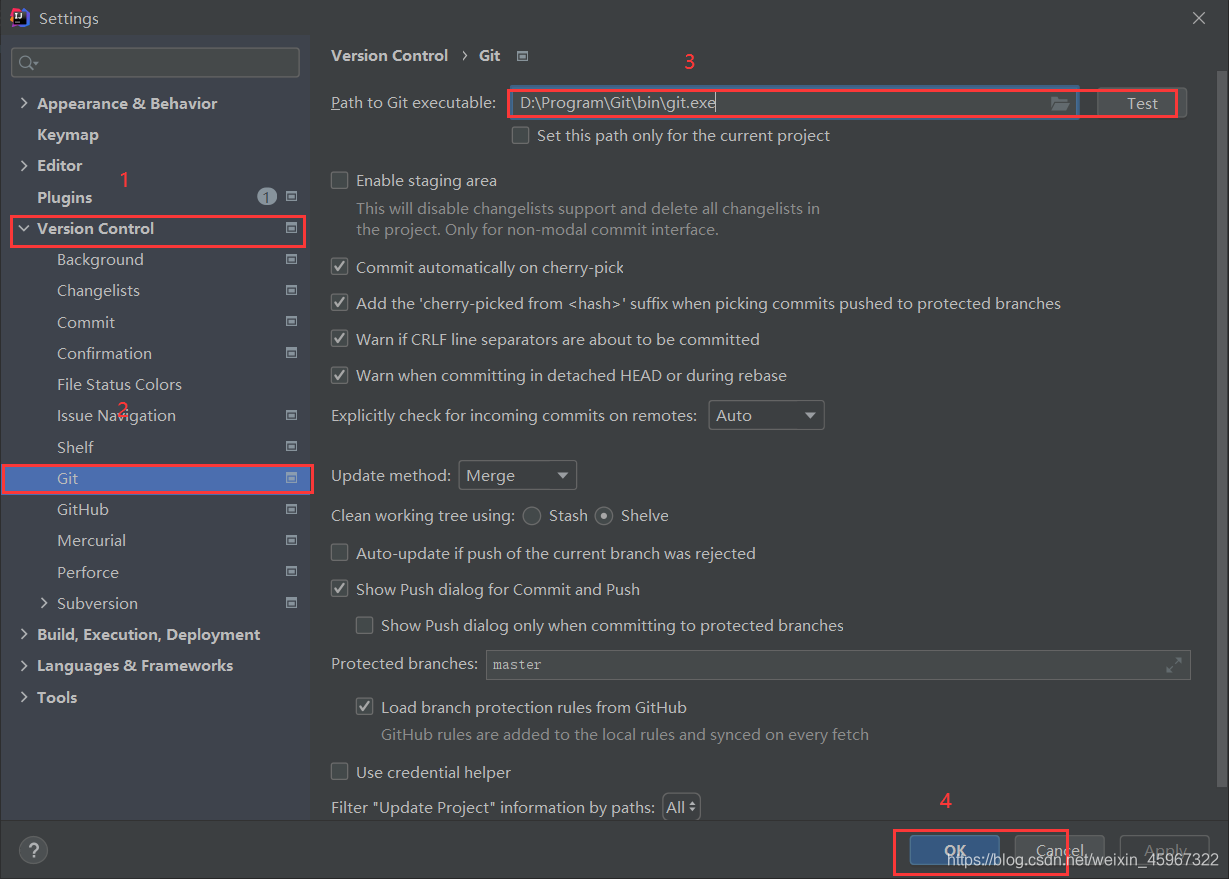Expand the Tools section
Screen dimensions: 1229x879
(x=24, y=697)
